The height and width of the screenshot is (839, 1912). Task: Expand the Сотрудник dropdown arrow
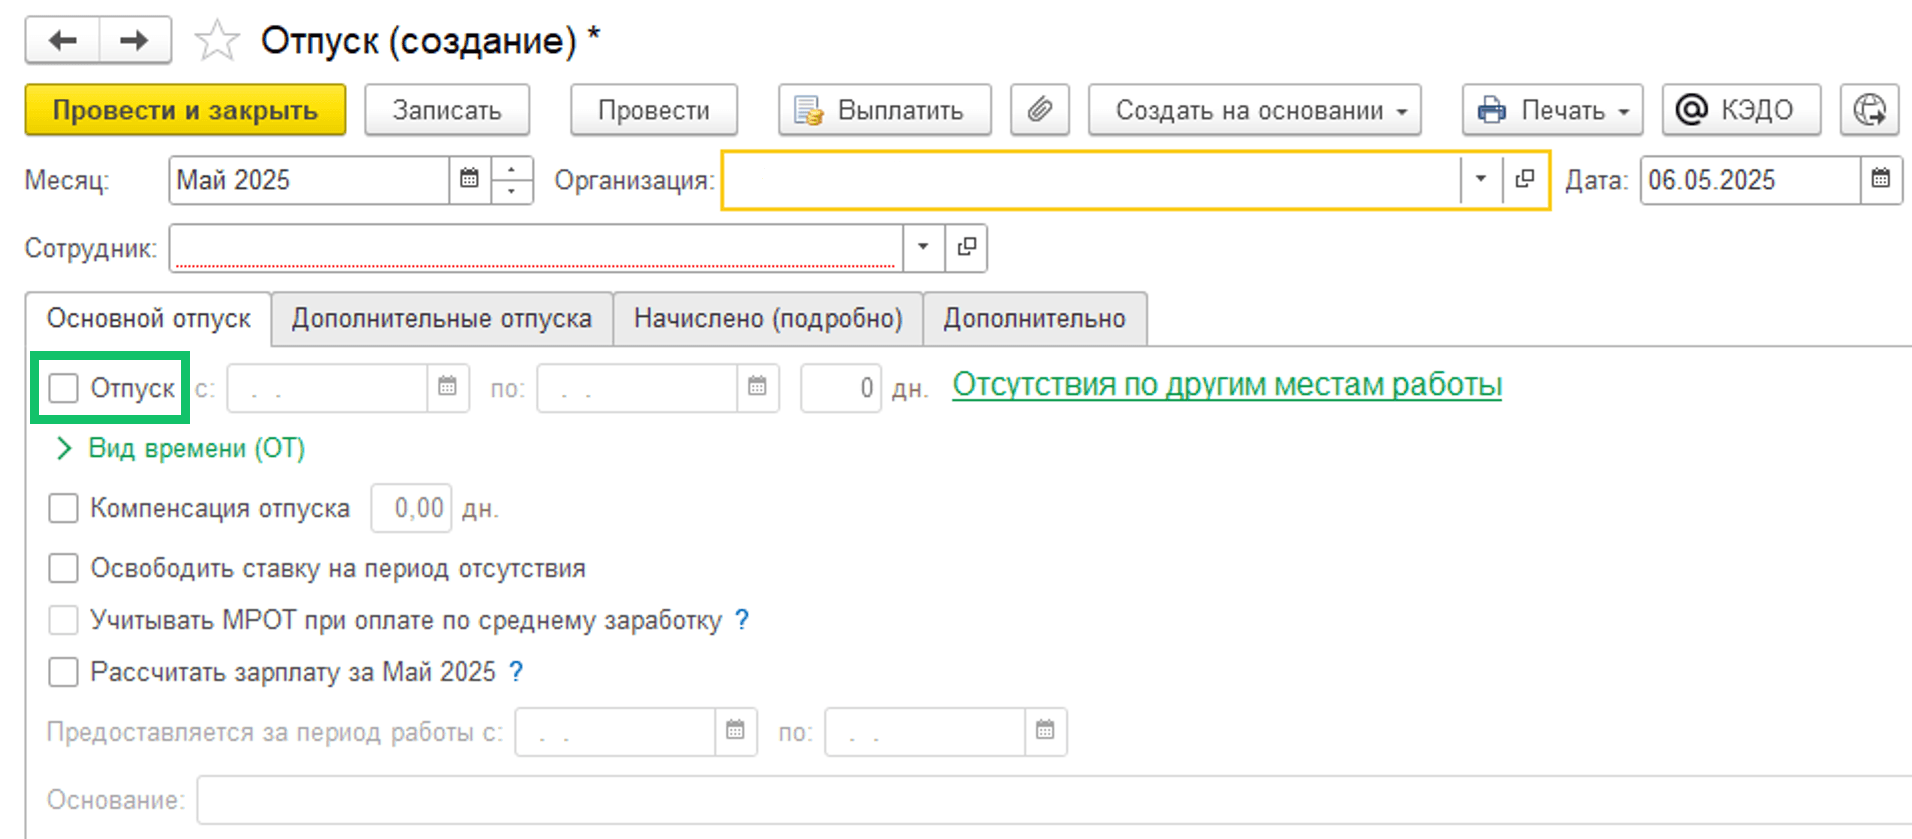(923, 247)
